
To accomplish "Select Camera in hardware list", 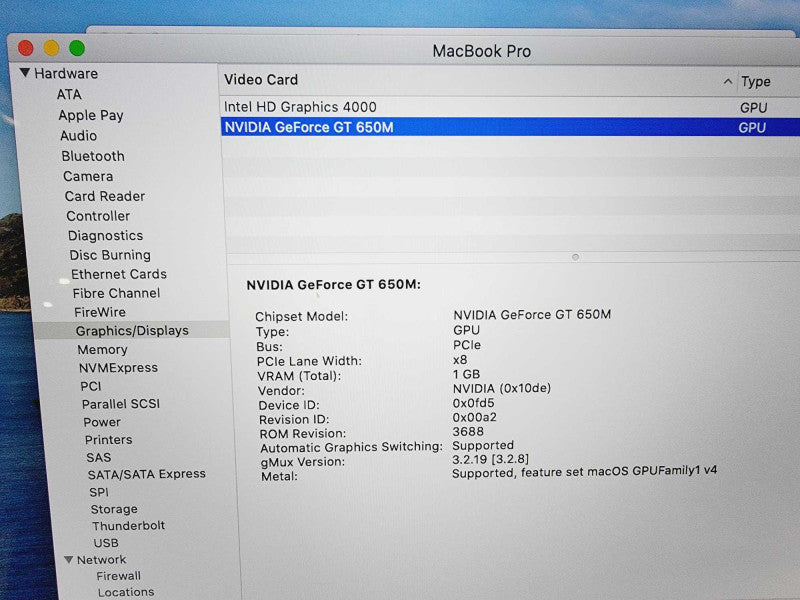I will coord(88,176).
